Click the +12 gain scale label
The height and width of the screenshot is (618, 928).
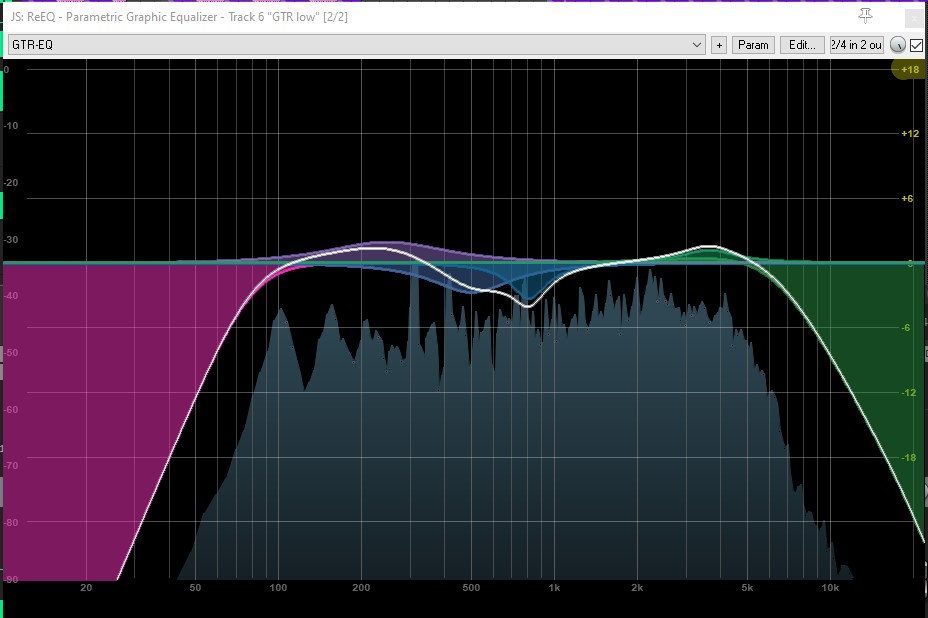point(910,133)
